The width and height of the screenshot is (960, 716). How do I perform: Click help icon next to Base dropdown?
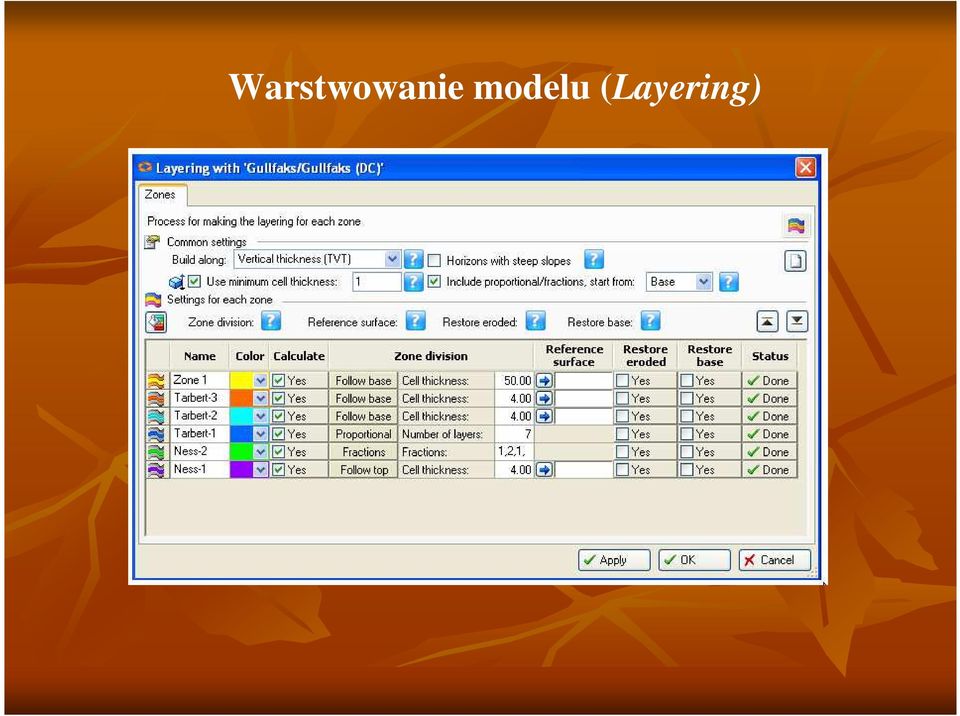728,282
